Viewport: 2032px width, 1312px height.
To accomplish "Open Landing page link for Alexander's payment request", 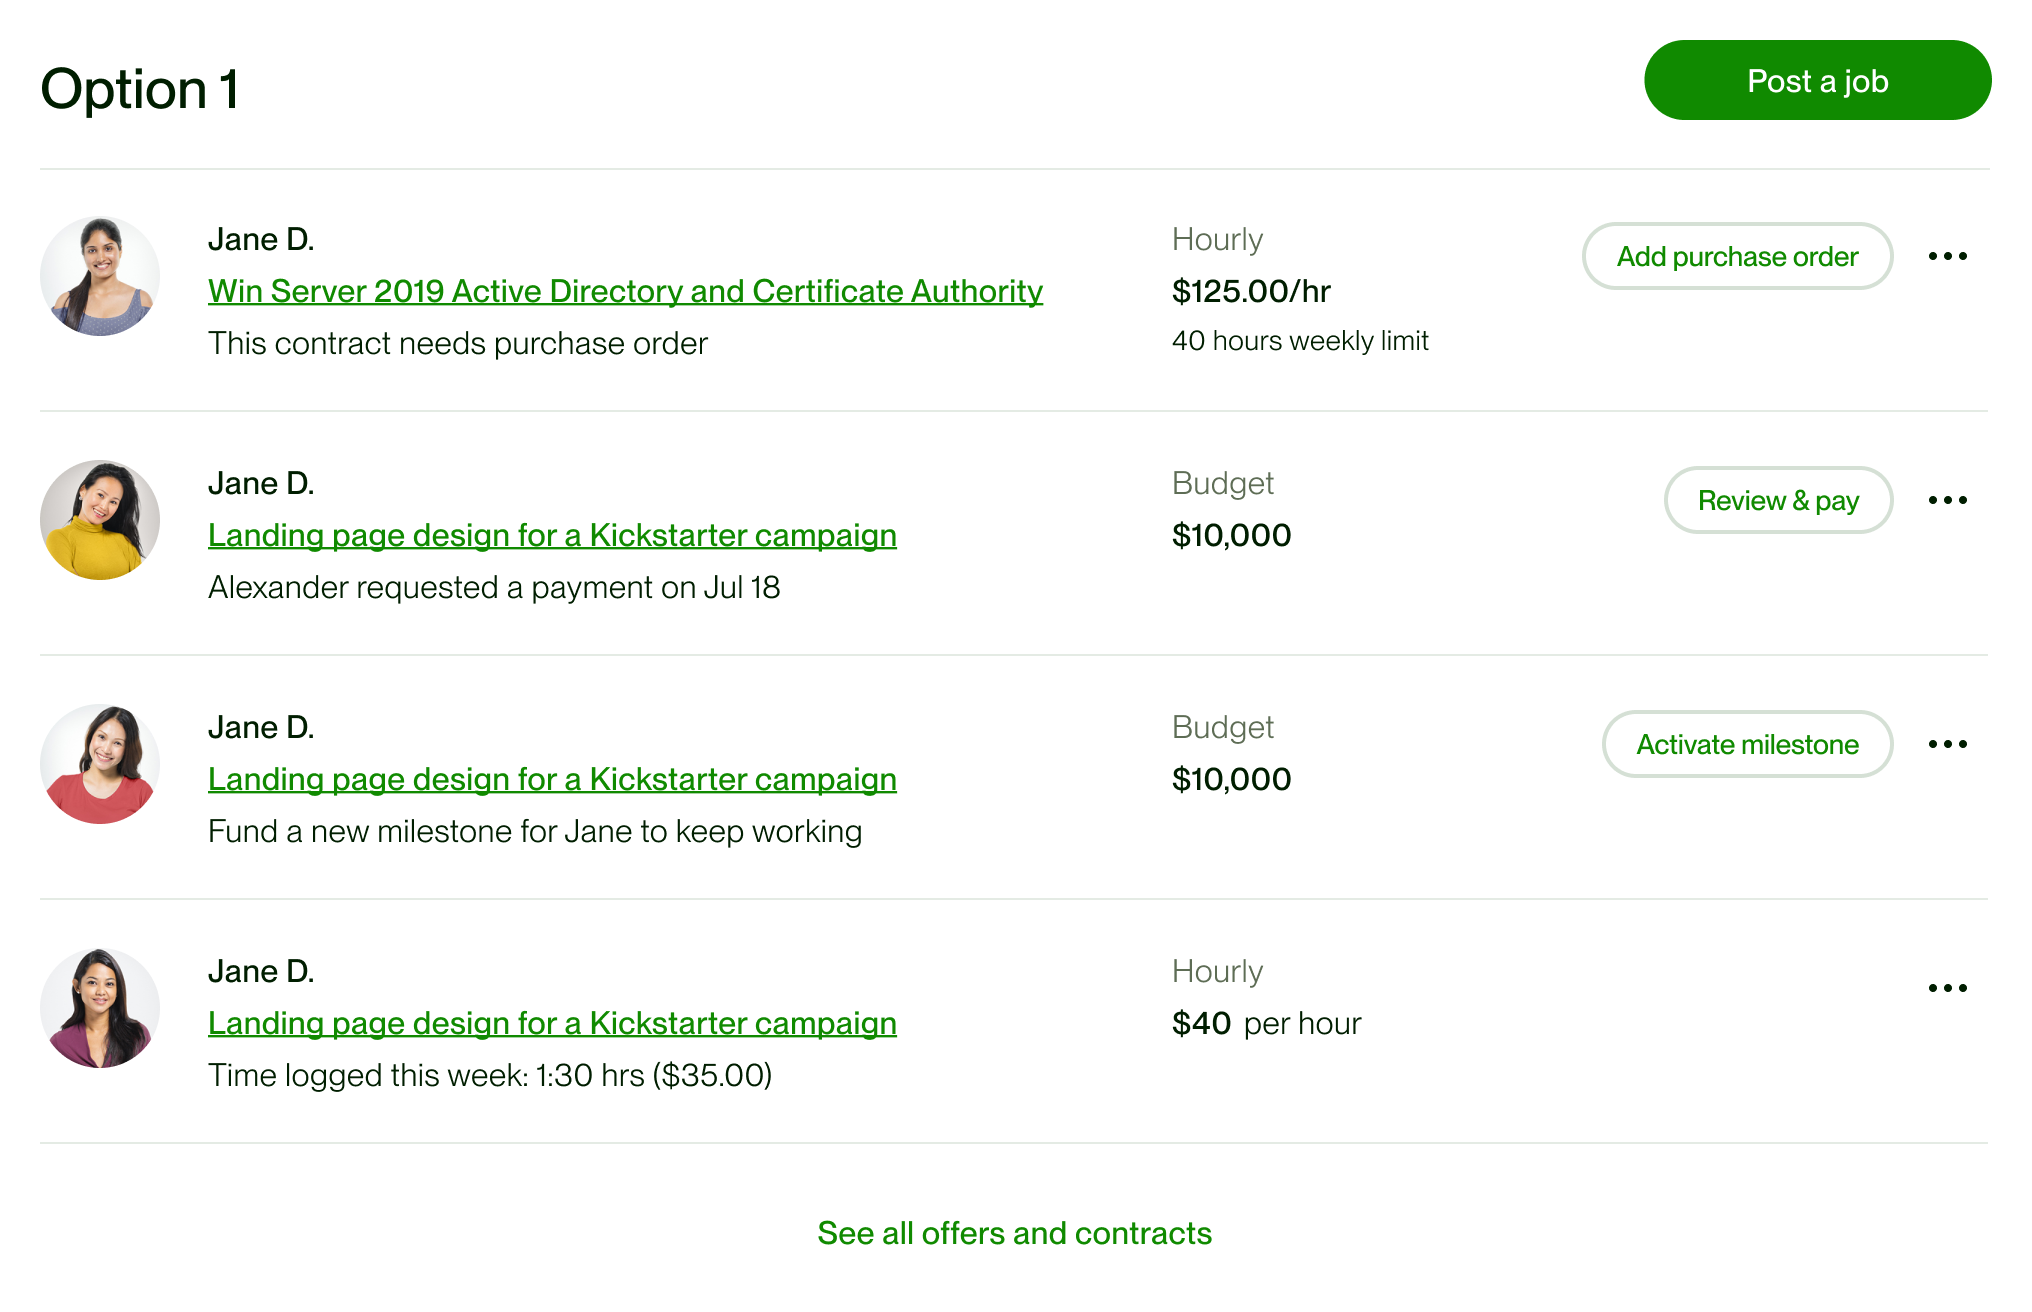I will pyautogui.click(x=552, y=535).
